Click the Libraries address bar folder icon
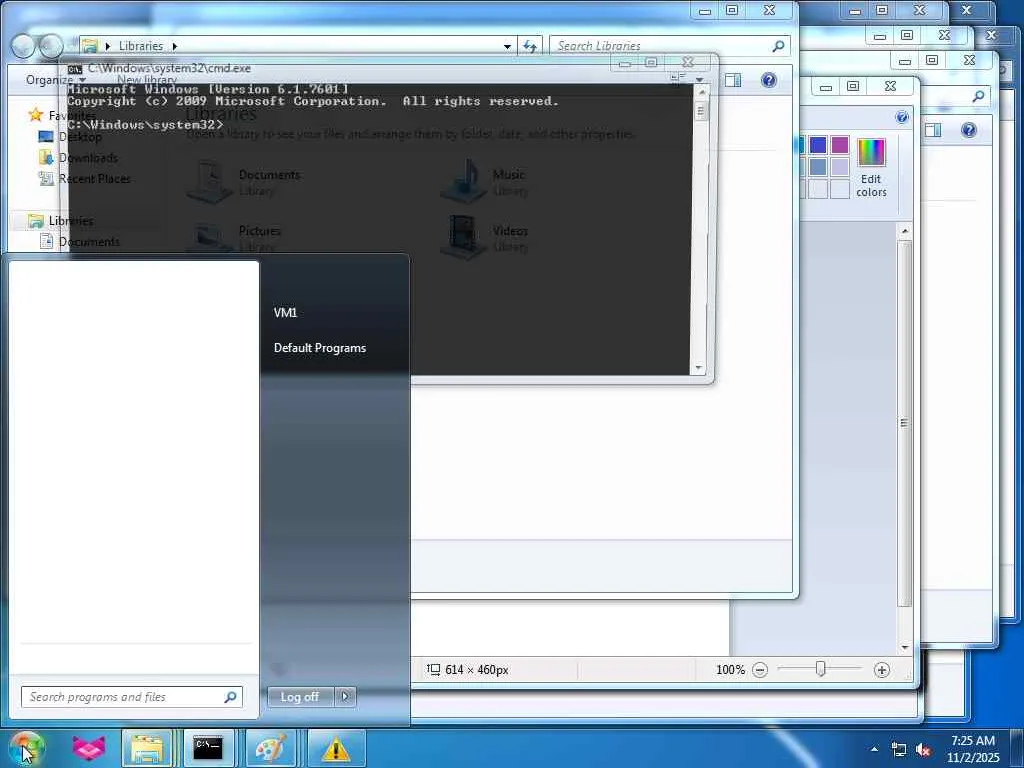 pos(90,46)
